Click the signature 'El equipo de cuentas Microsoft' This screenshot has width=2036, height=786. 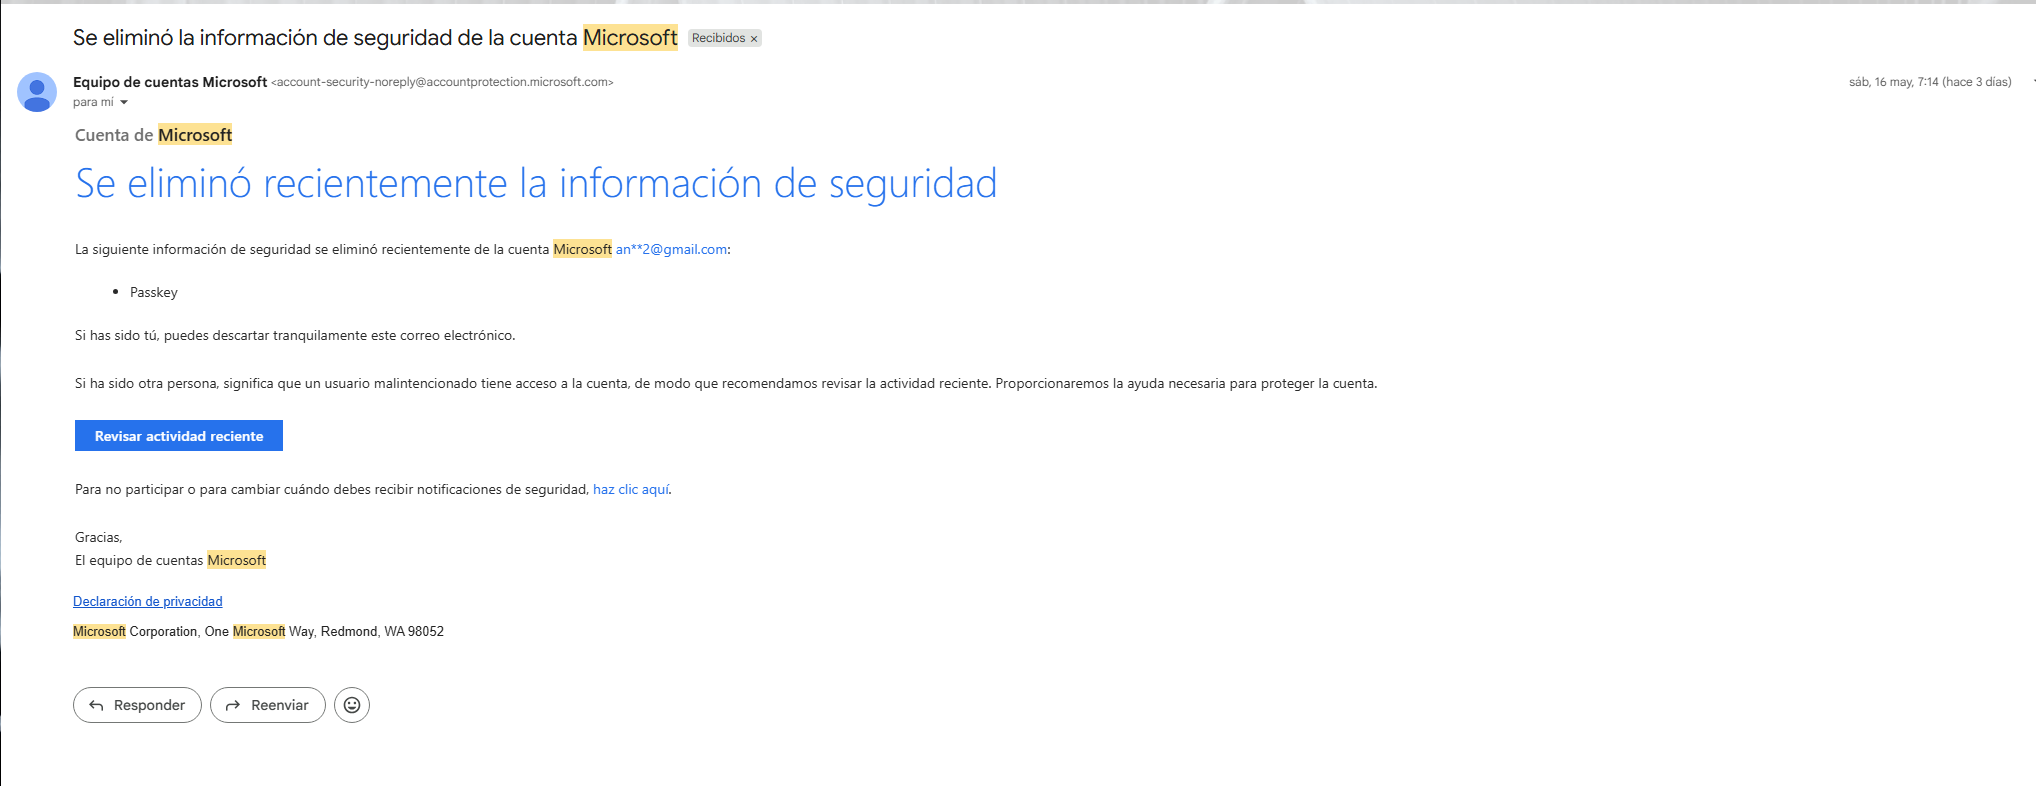pyautogui.click(x=170, y=560)
